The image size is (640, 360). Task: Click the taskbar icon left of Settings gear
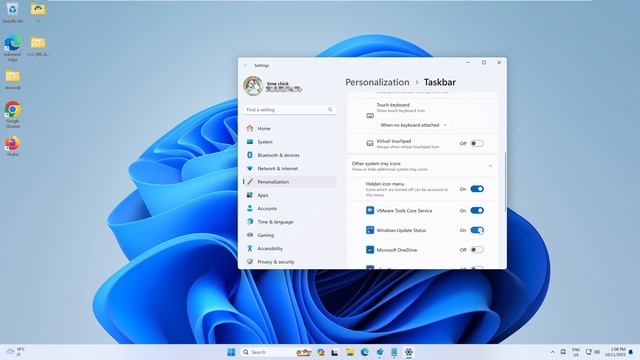[x=394, y=352]
